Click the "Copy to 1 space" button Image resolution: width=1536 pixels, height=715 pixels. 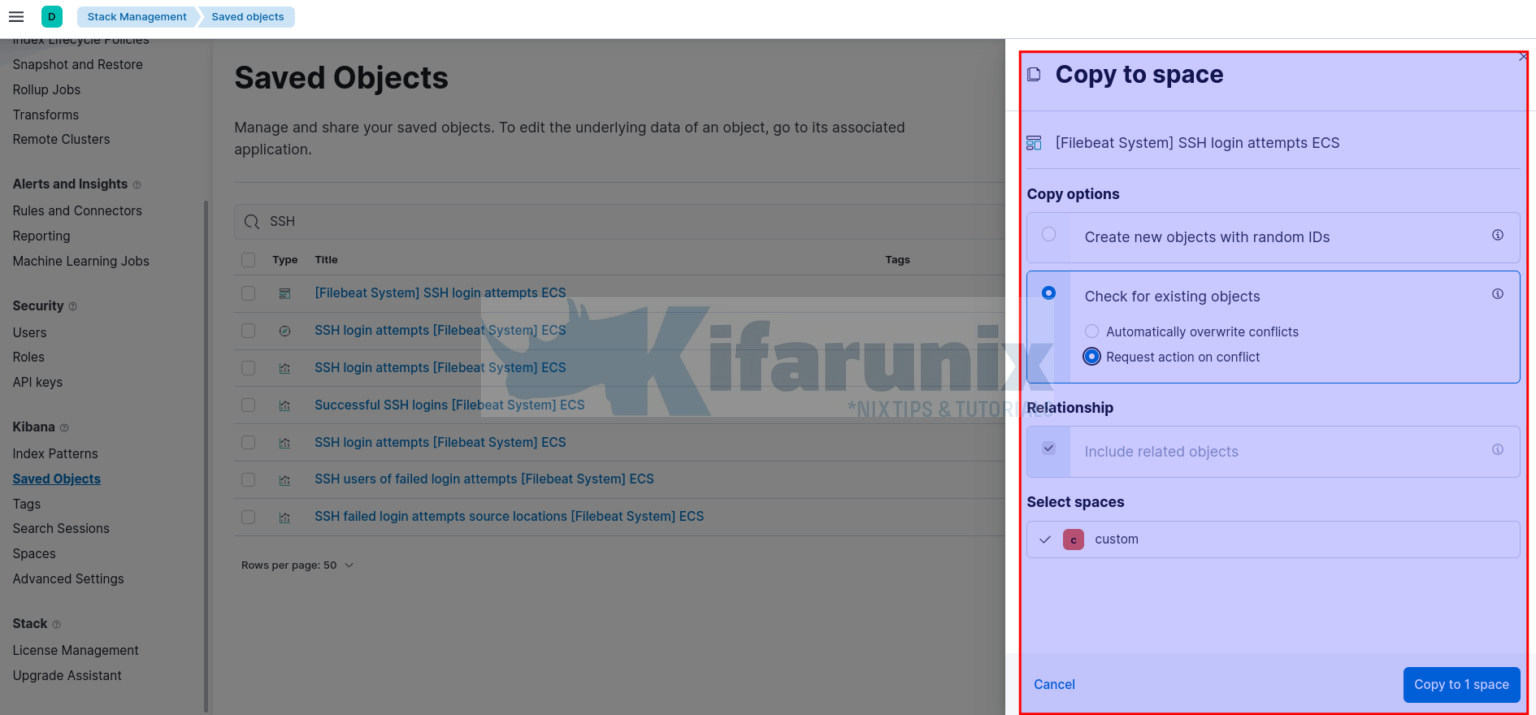coord(1461,684)
